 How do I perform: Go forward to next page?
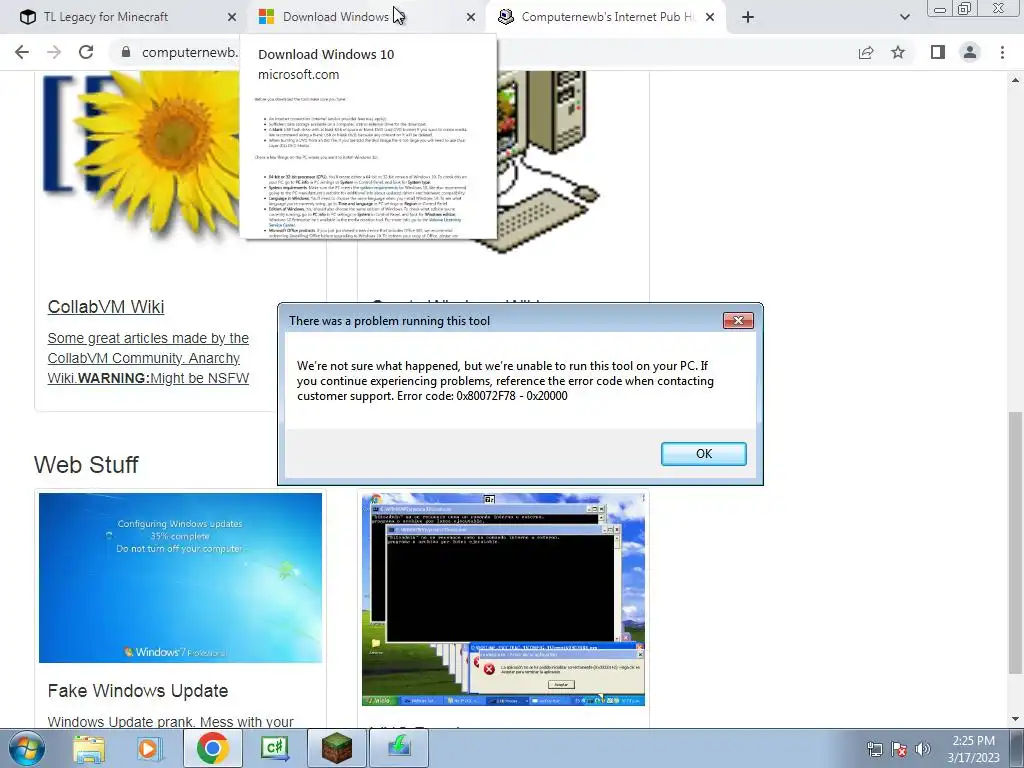(x=54, y=52)
